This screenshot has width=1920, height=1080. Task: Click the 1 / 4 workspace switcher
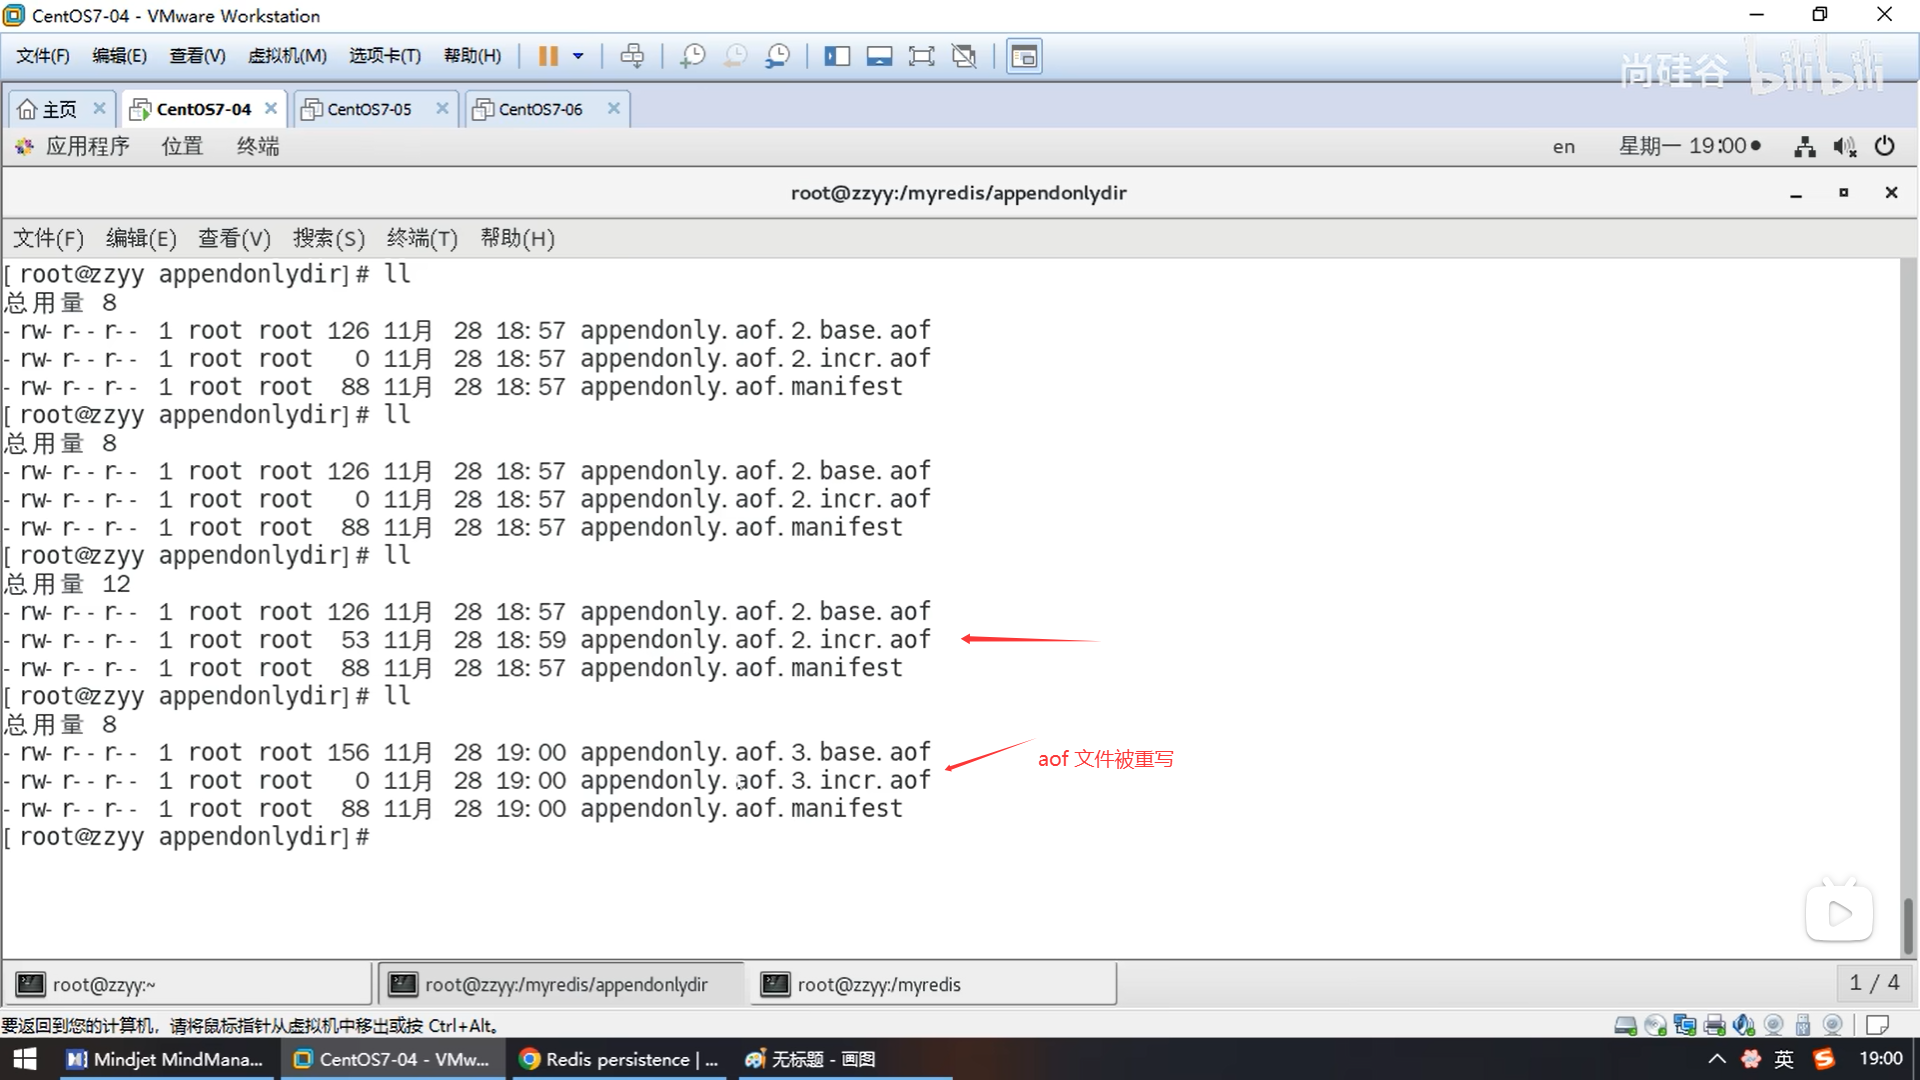[x=1874, y=984]
